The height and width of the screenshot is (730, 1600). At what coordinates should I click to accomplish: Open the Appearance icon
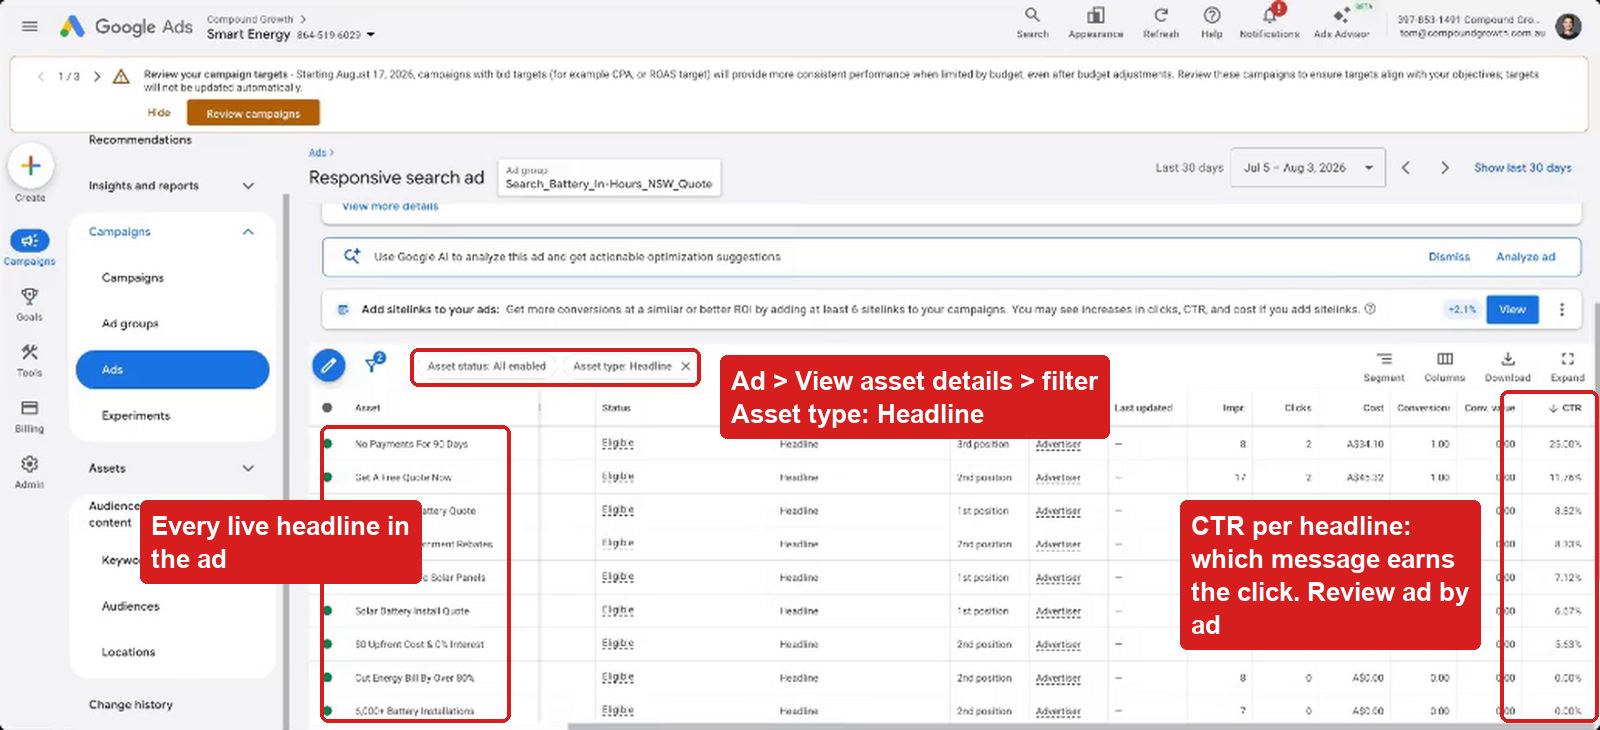coord(1096,15)
